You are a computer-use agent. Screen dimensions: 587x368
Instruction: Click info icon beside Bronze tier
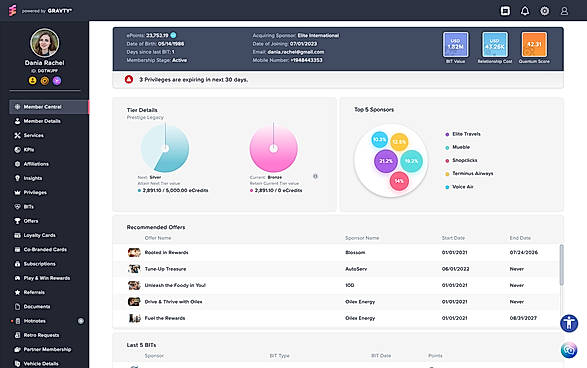[x=315, y=176]
